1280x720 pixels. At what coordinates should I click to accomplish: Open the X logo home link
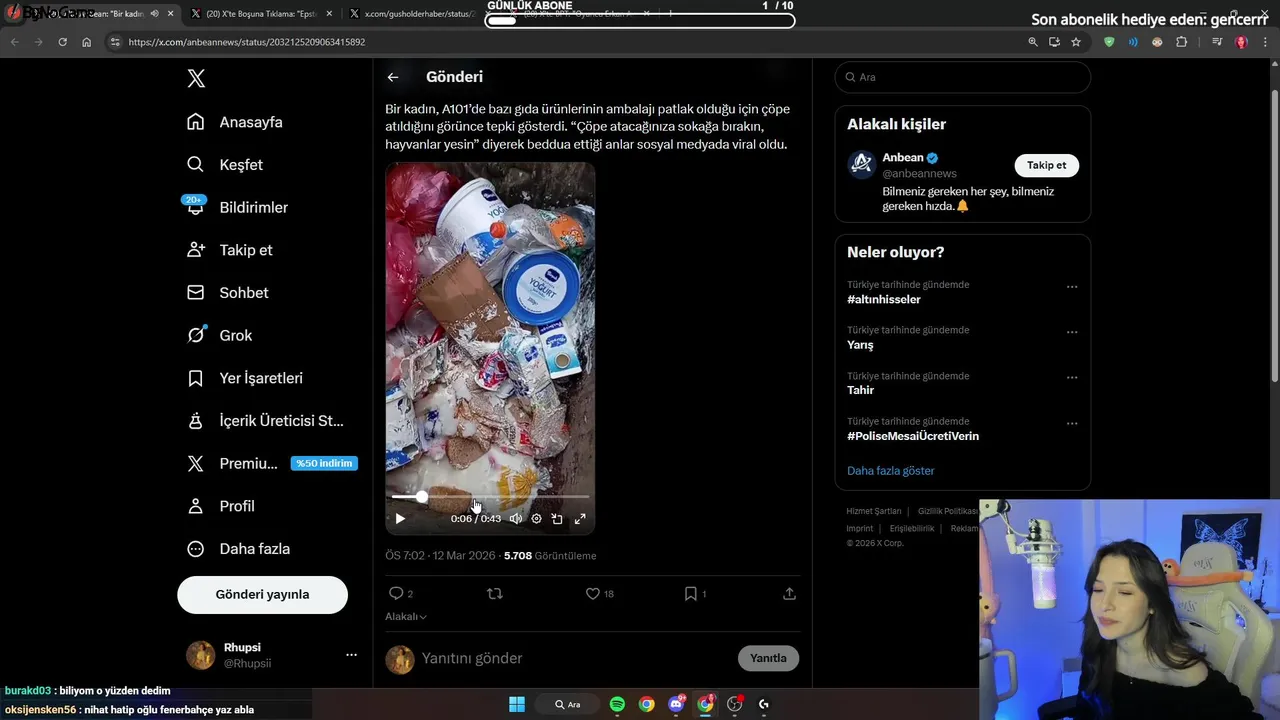196,79
